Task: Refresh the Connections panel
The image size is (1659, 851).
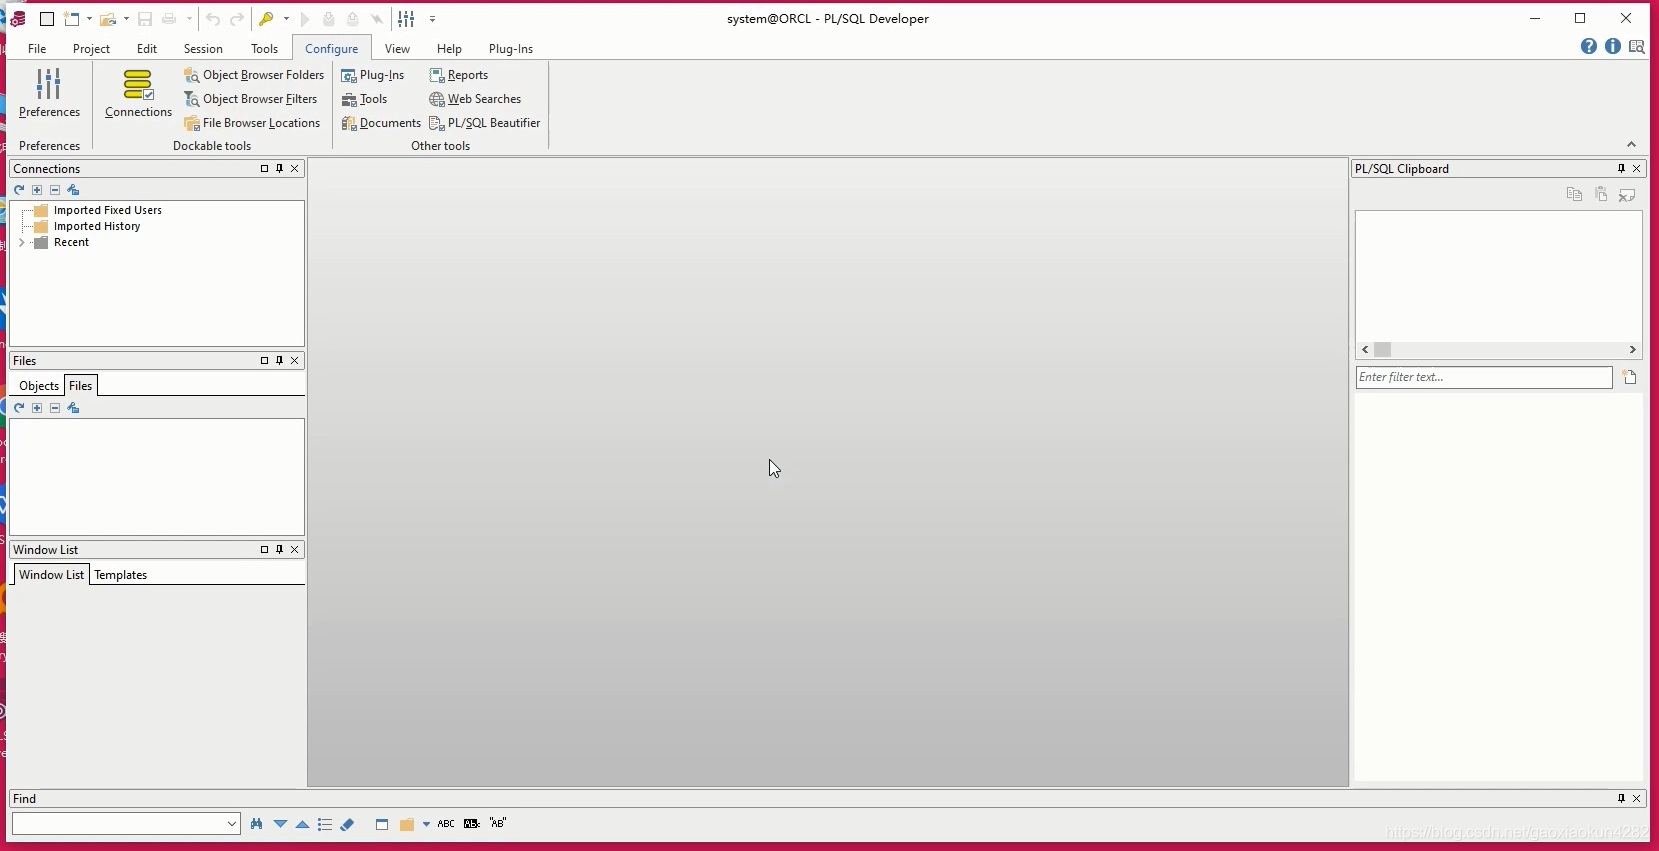Action: (x=19, y=190)
